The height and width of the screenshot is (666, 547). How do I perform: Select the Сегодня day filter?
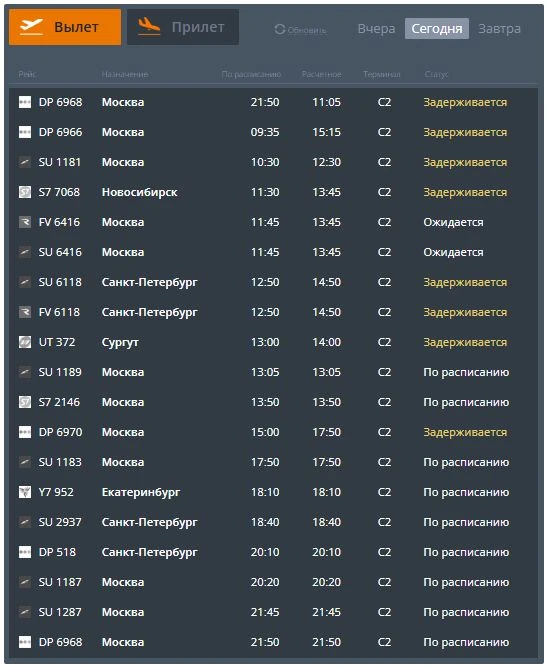click(437, 28)
